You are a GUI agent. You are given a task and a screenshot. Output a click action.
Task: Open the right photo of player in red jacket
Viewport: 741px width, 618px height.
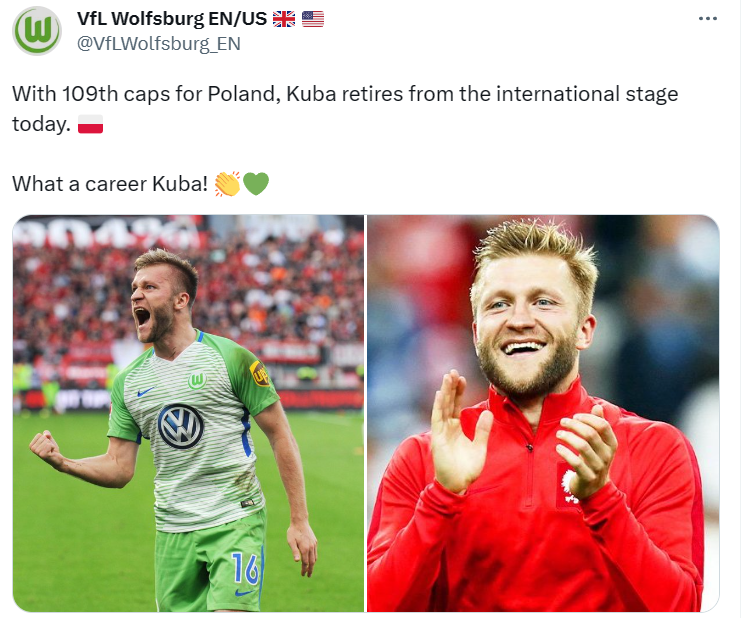543,413
